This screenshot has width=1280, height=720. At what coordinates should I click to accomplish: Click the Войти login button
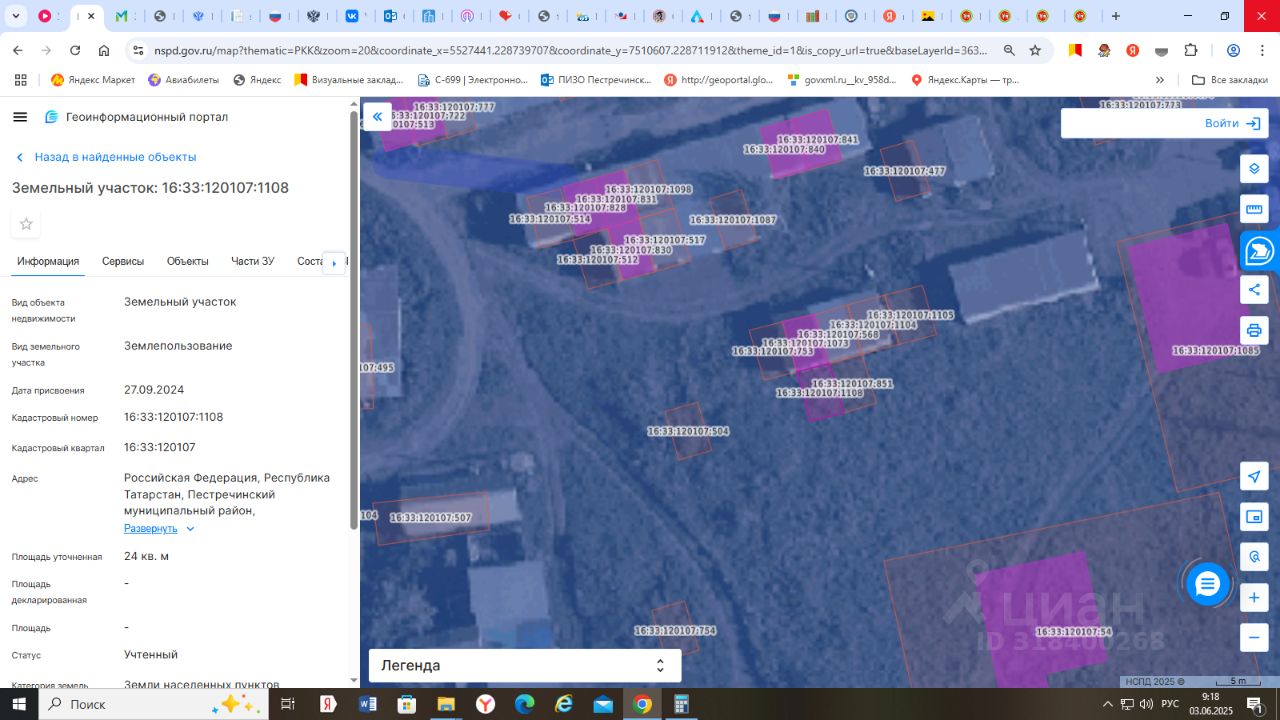pyautogui.click(x=1232, y=123)
